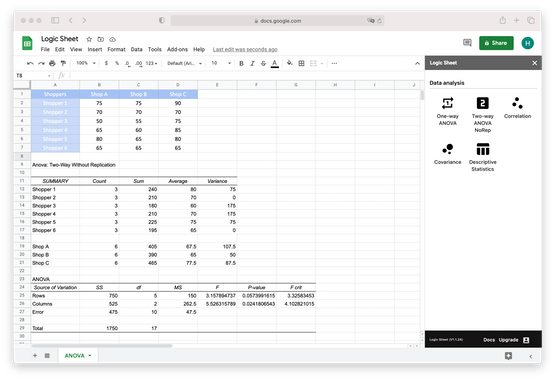This screenshot has width=555, height=380.
Task: Click the Explore icon at bottom right
Action: [x=508, y=356]
